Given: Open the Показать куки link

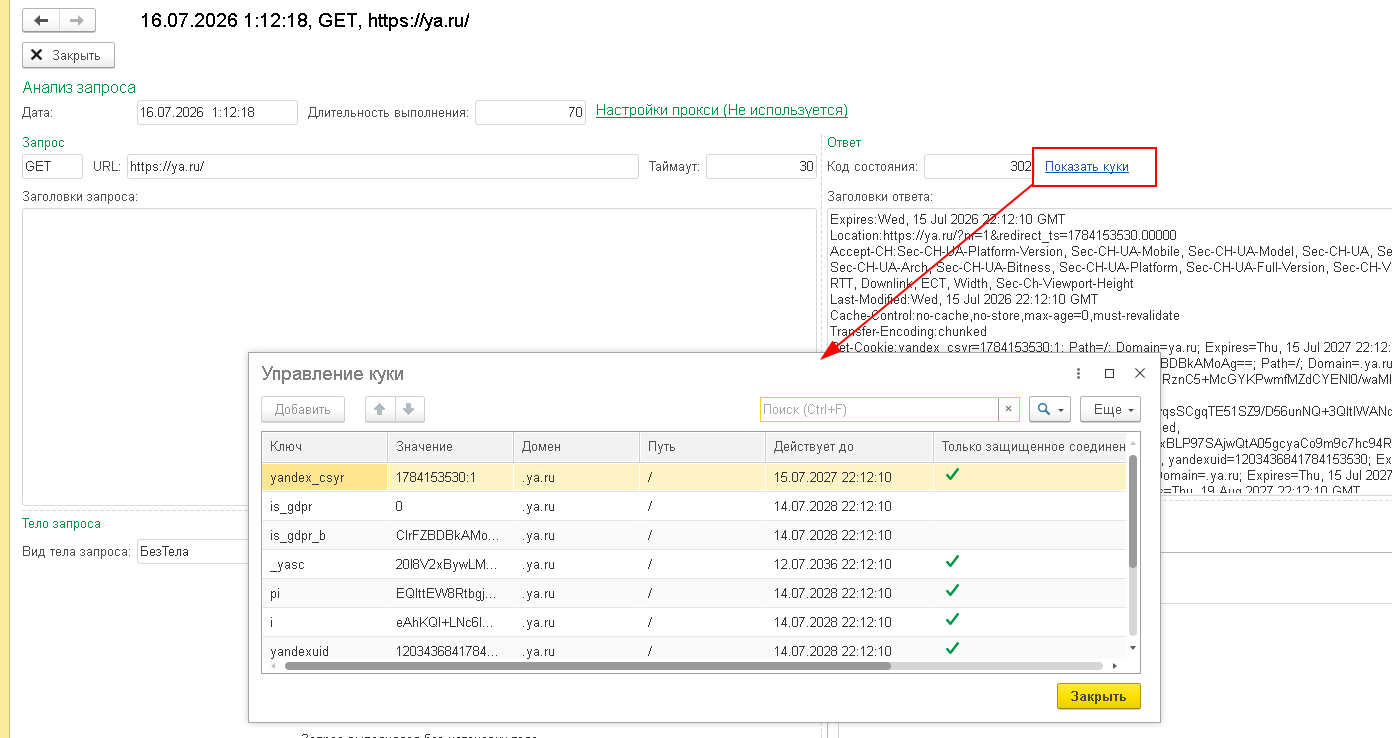Looking at the screenshot, I should [x=1087, y=167].
